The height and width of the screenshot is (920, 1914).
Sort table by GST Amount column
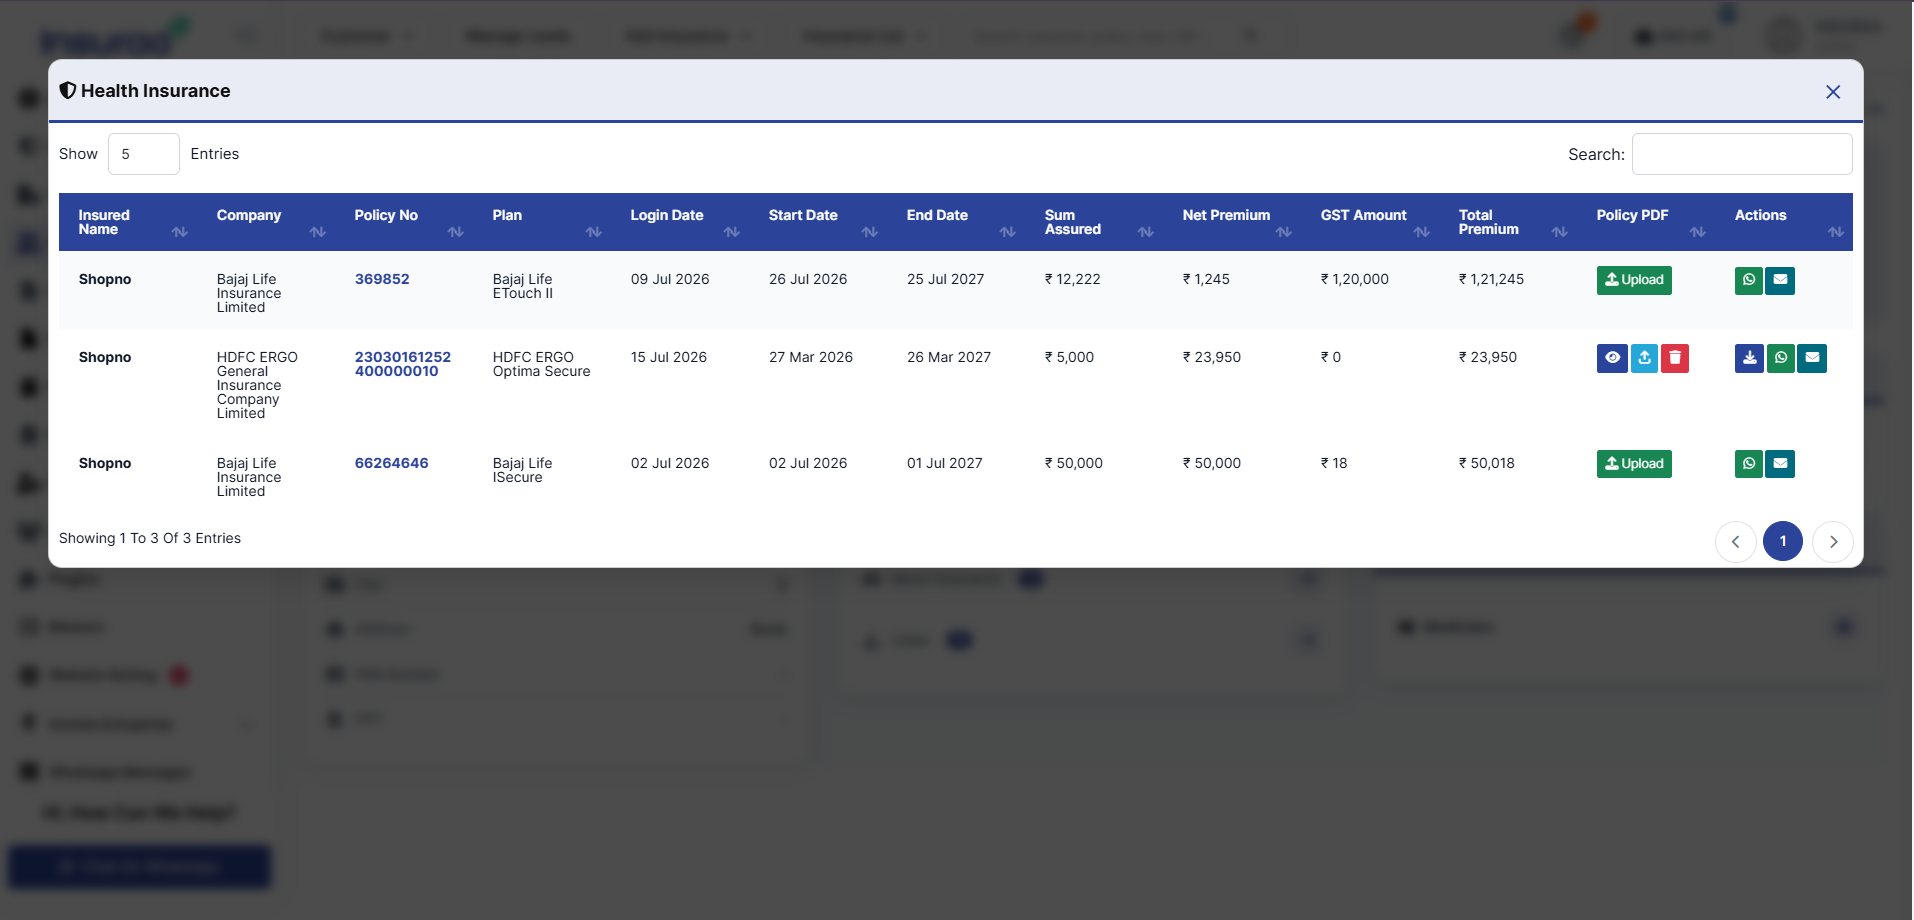pos(1370,222)
